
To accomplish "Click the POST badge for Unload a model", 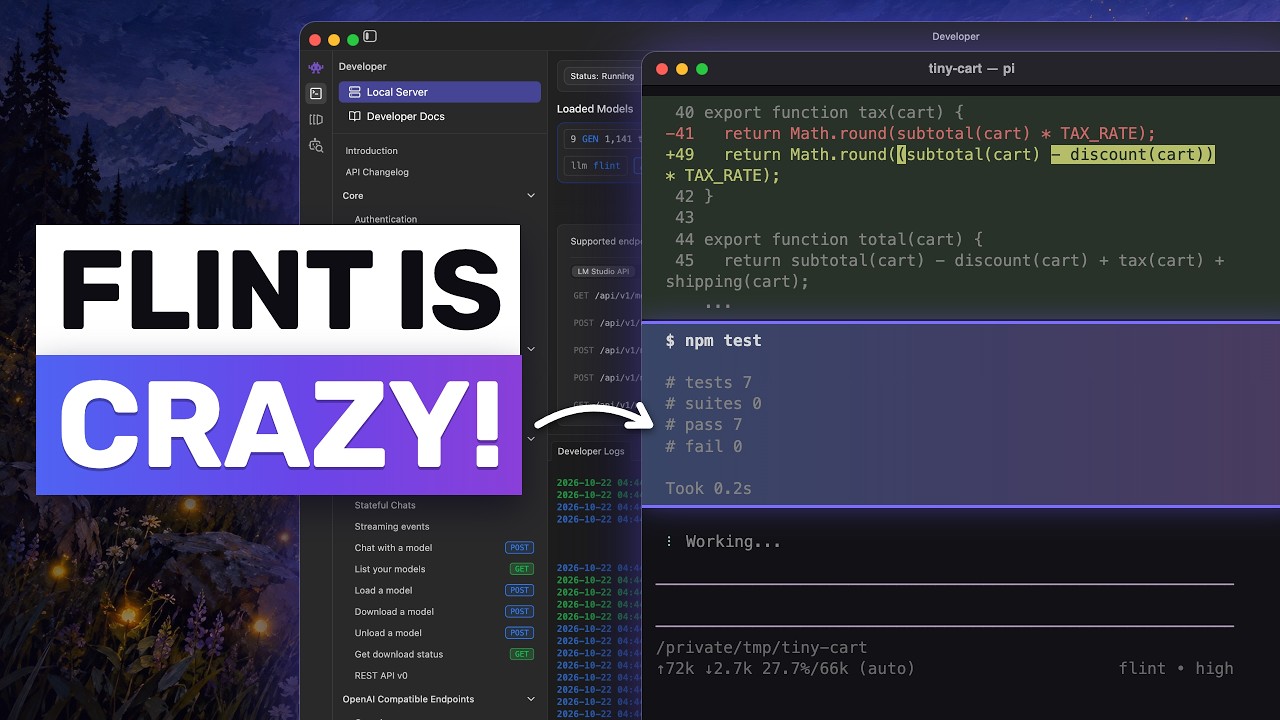I will [x=519, y=633].
